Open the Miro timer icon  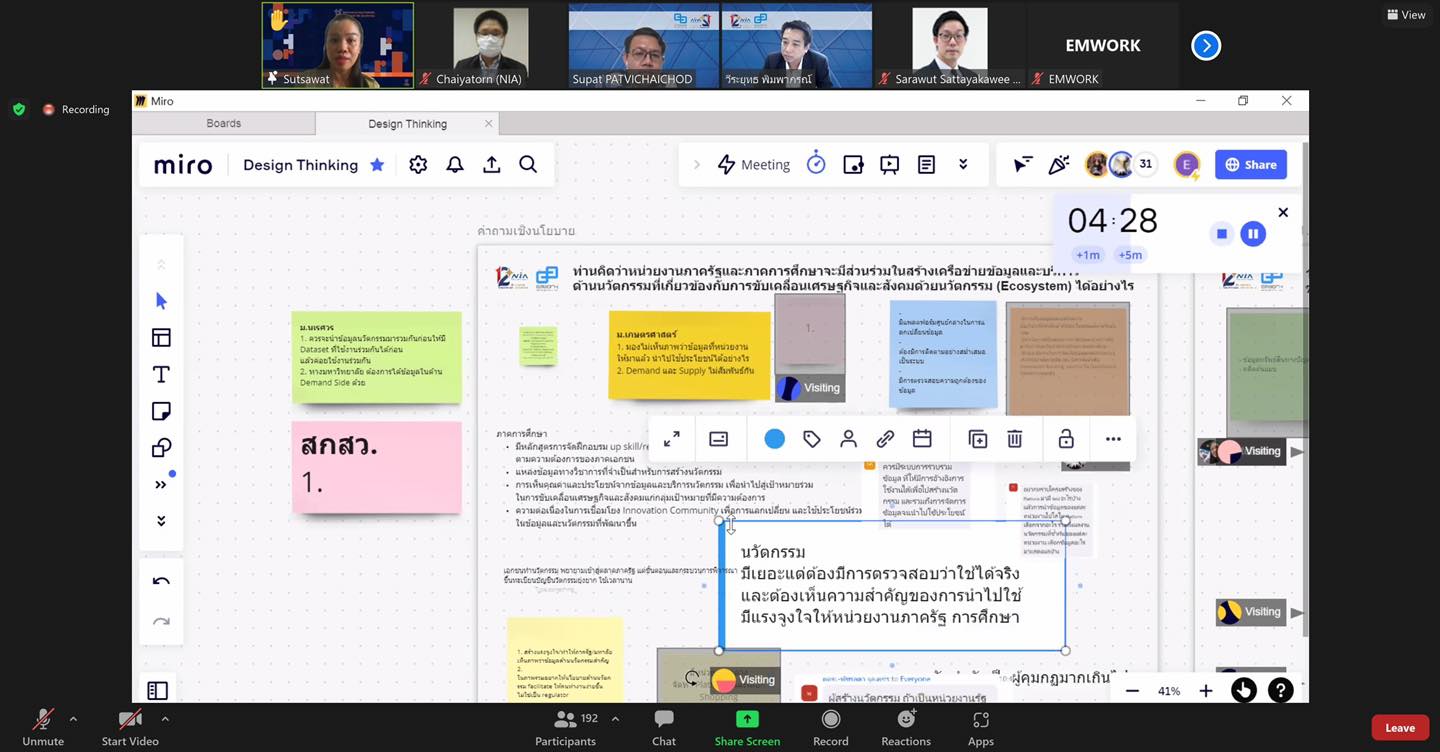pos(816,164)
